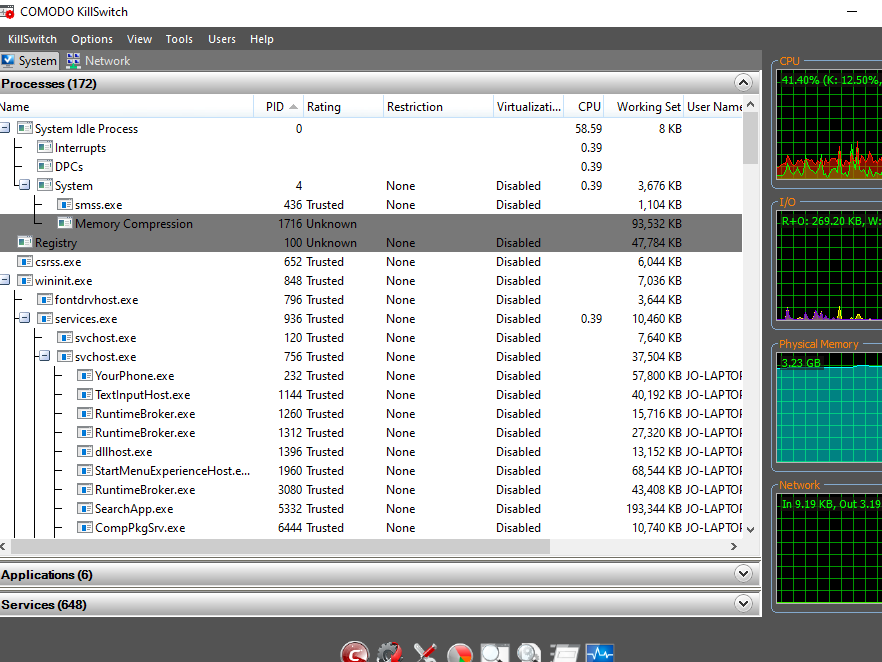Expand the Applications (6) panel
This screenshot has height=662, width=882.
(743, 574)
